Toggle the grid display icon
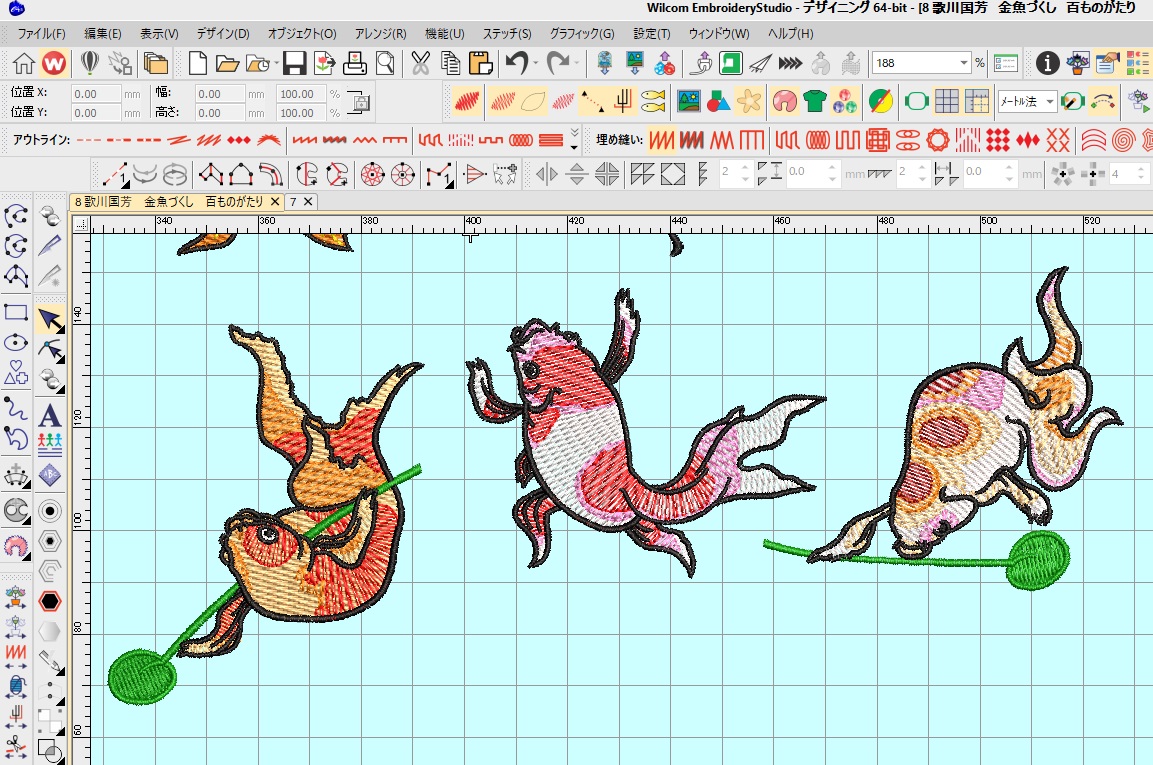The height and width of the screenshot is (765, 1153). [946, 101]
